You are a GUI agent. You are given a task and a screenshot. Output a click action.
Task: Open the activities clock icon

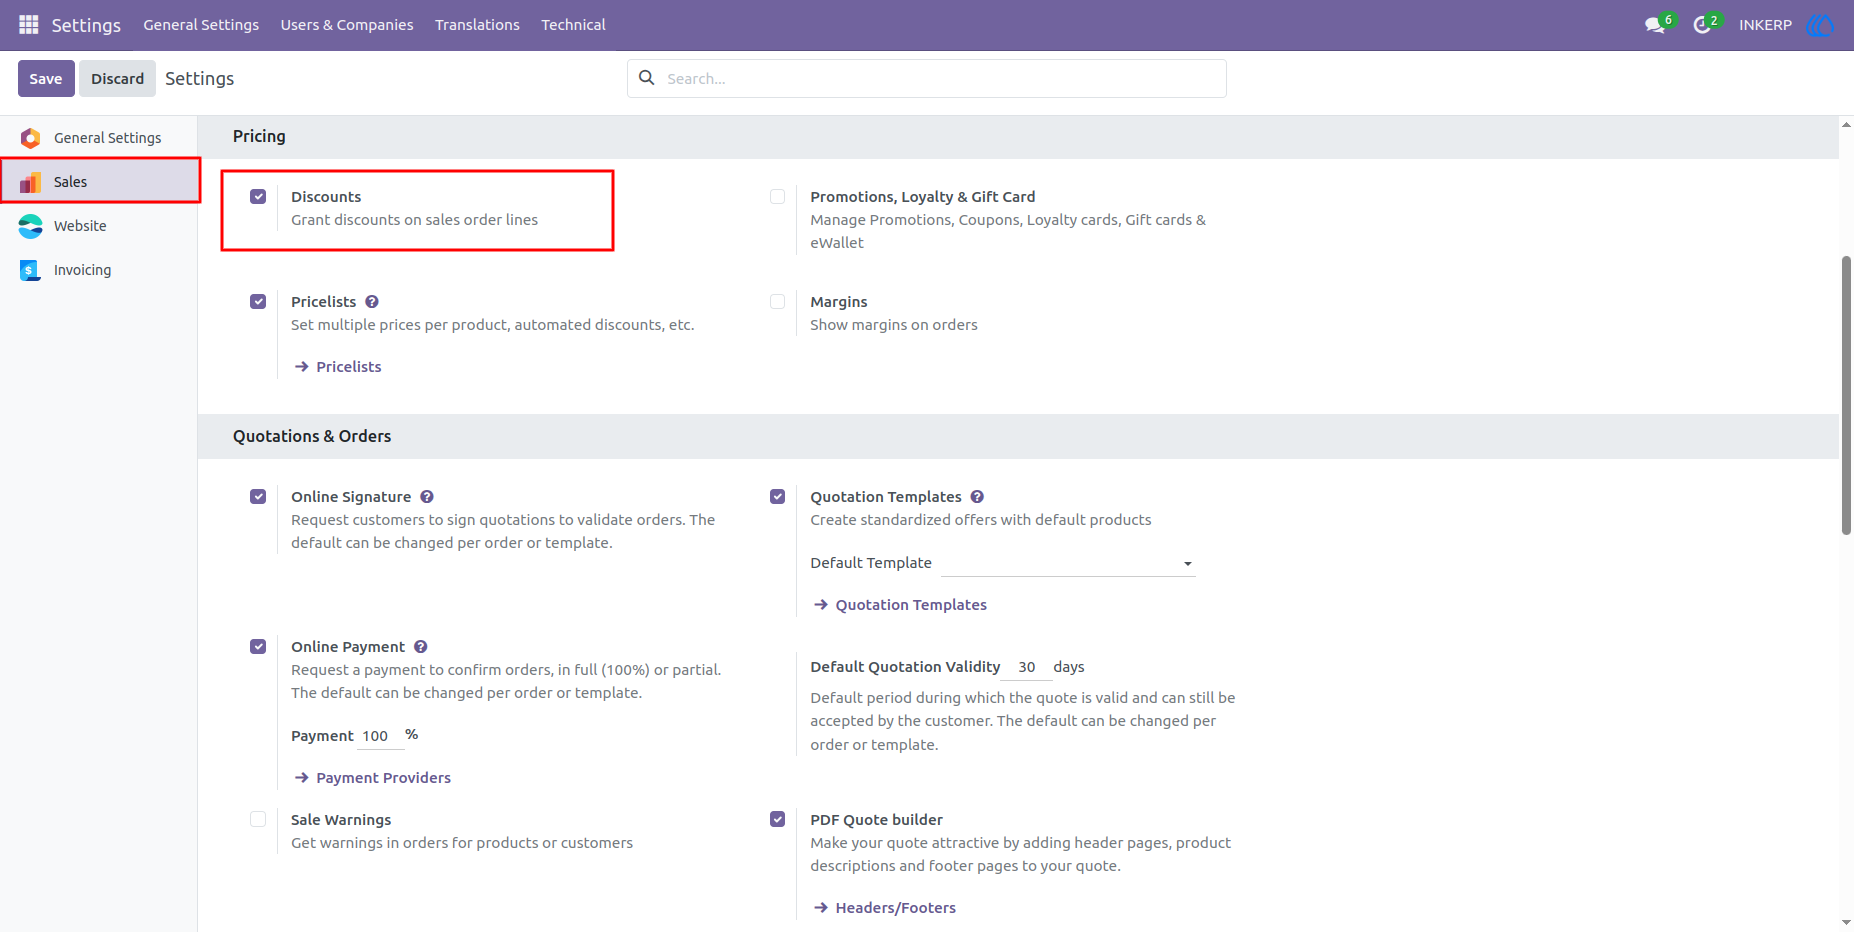pos(1702,25)
